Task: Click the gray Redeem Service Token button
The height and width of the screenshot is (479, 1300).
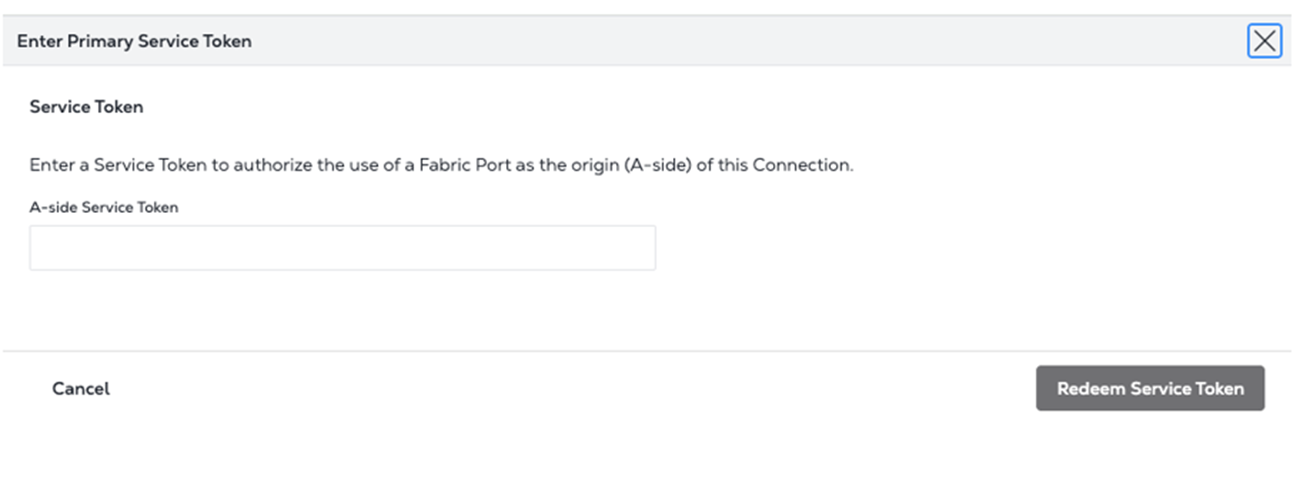Action: click(1150, 388)
